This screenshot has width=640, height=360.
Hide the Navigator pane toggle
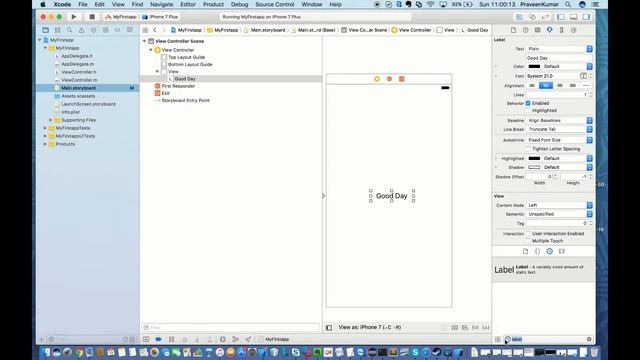pos(561,17)
